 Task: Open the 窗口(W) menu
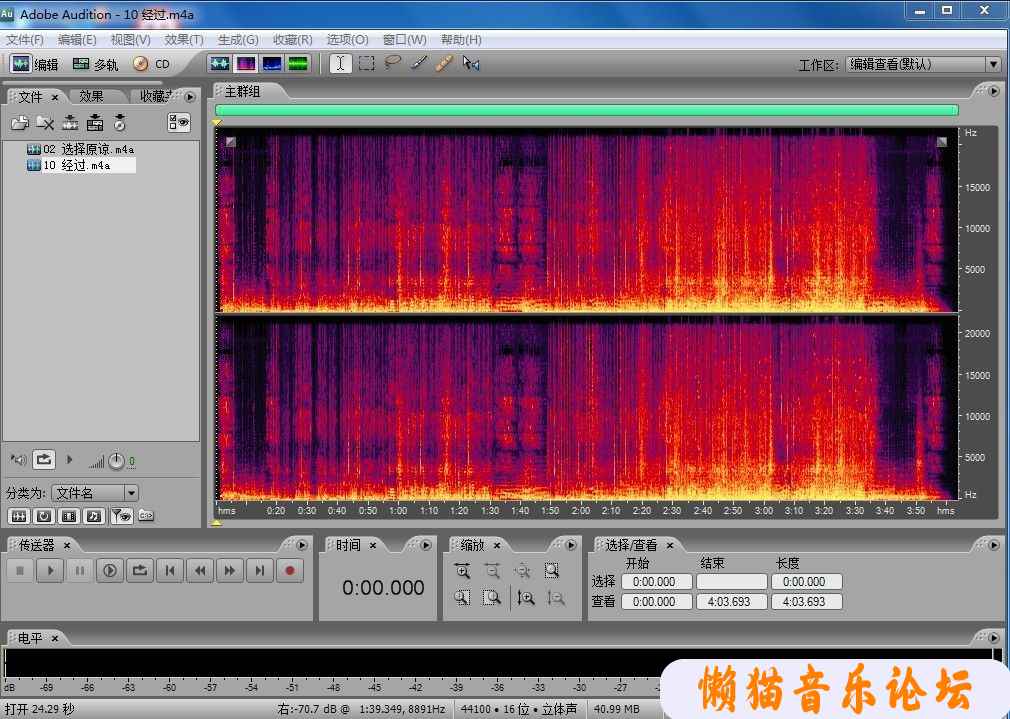point(405,40)
